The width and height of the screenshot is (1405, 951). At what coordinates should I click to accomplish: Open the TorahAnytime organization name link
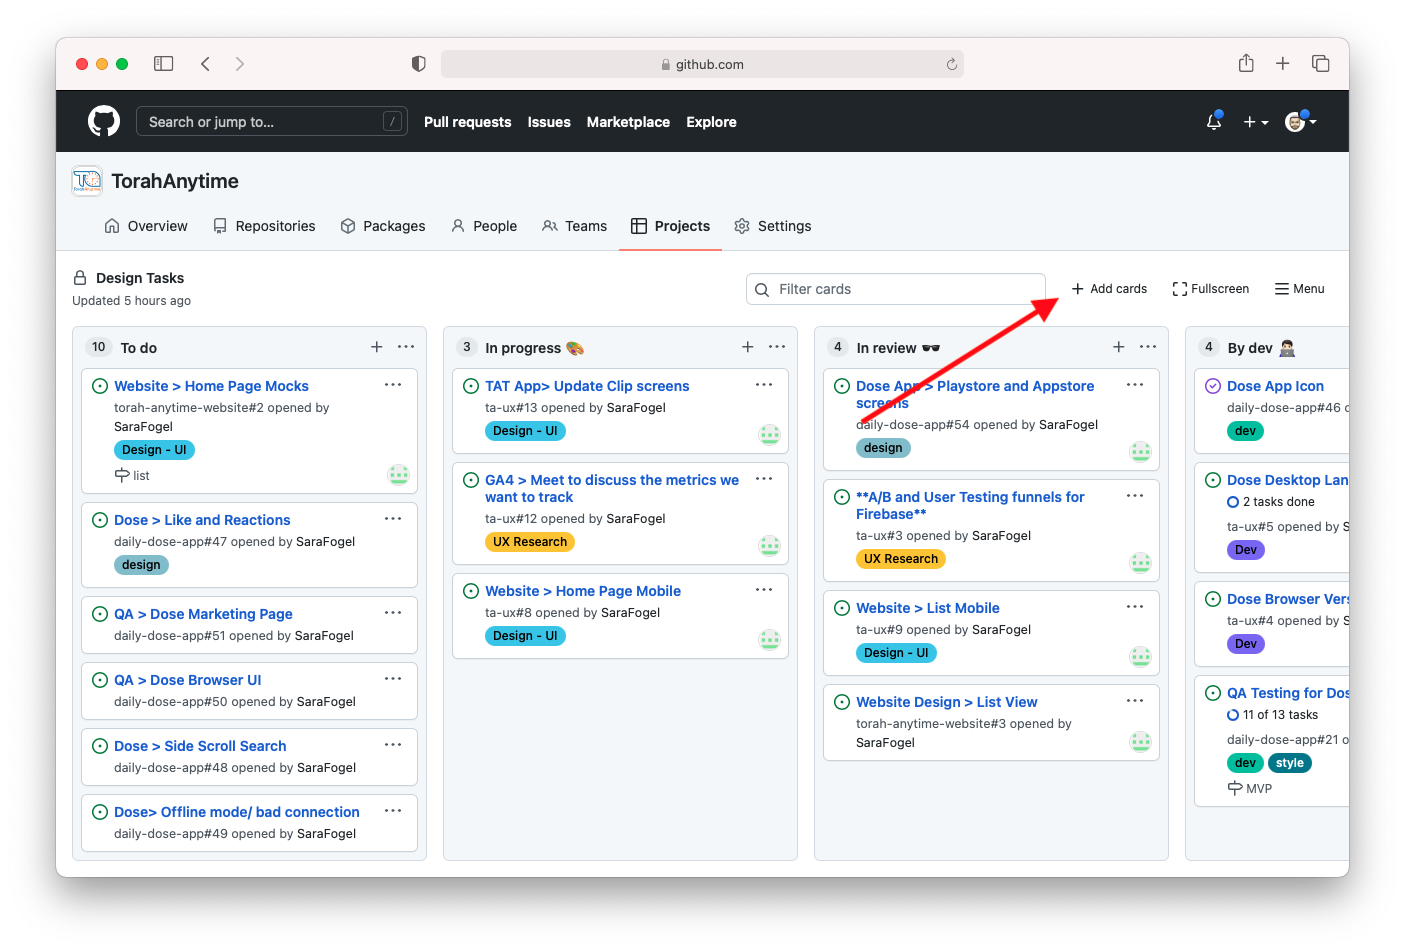click(175, 181)
